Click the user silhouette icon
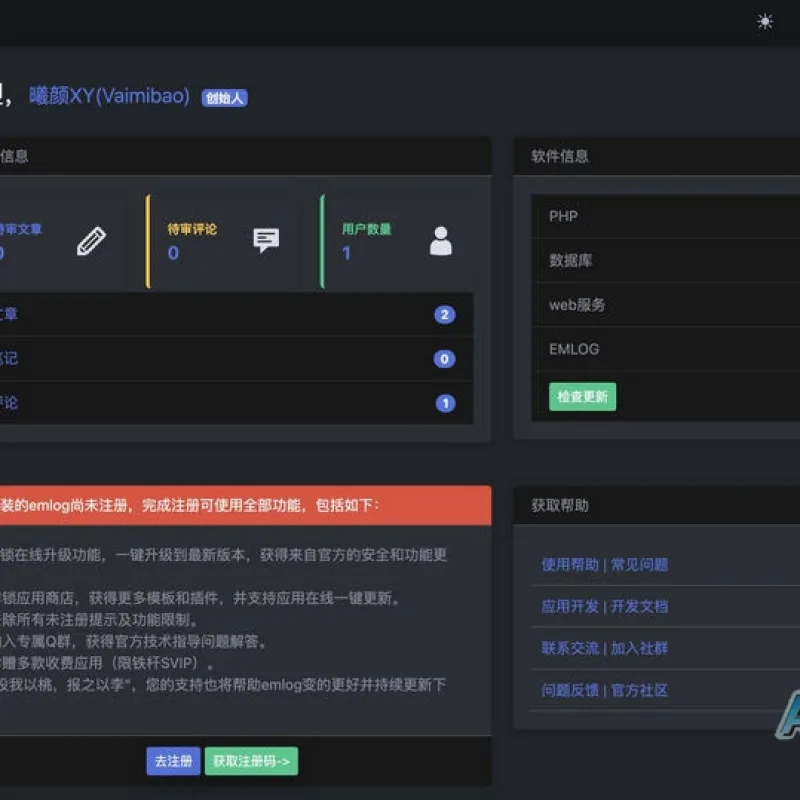Viewport: 800px width, 800px height. coord(441,241)
